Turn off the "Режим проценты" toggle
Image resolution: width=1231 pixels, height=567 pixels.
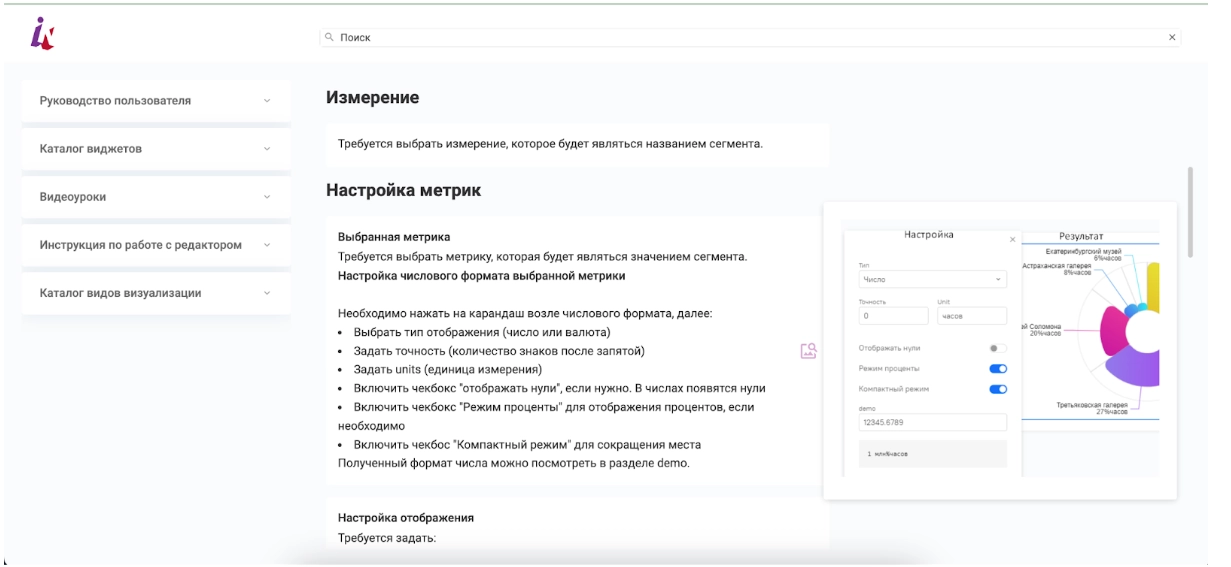click(997, 369)
